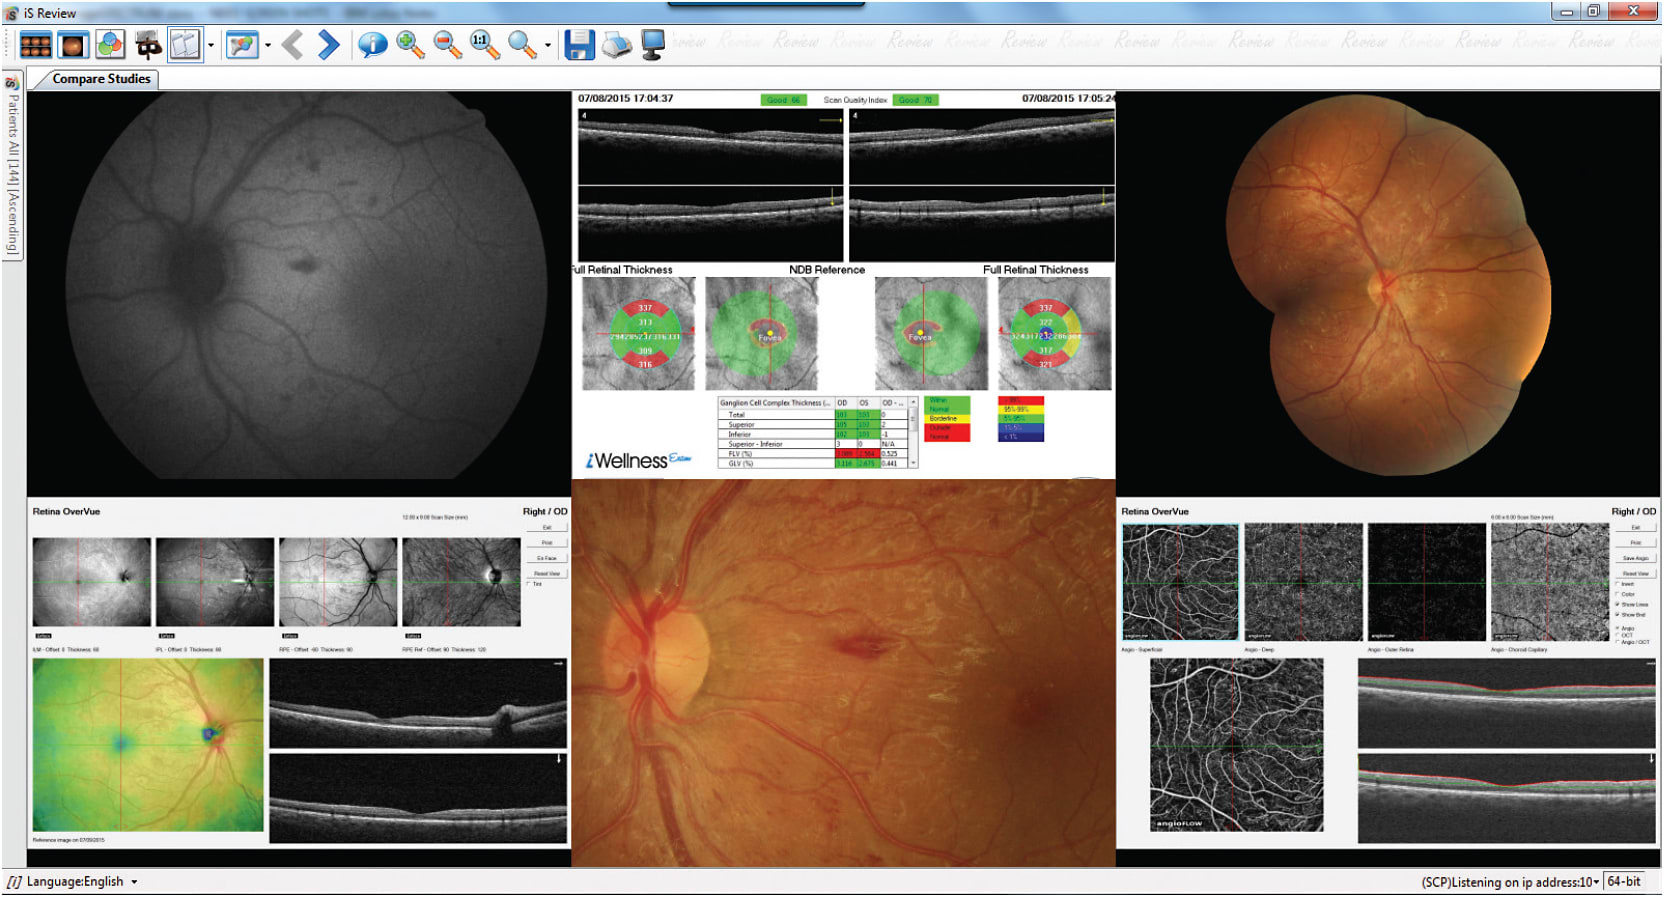Click the iWellness logo

click(x=638, y=461)
